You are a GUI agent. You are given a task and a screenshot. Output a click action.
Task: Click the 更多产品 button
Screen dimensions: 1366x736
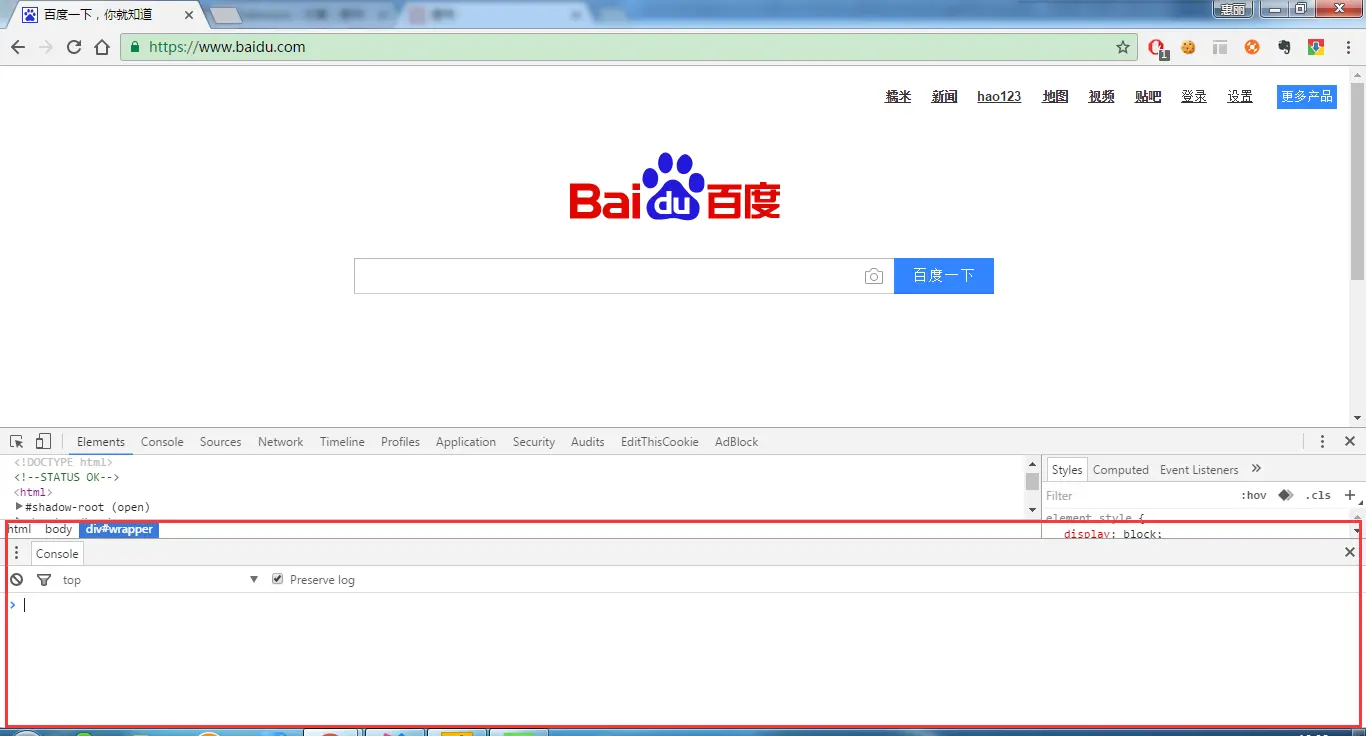(1307, 96)
